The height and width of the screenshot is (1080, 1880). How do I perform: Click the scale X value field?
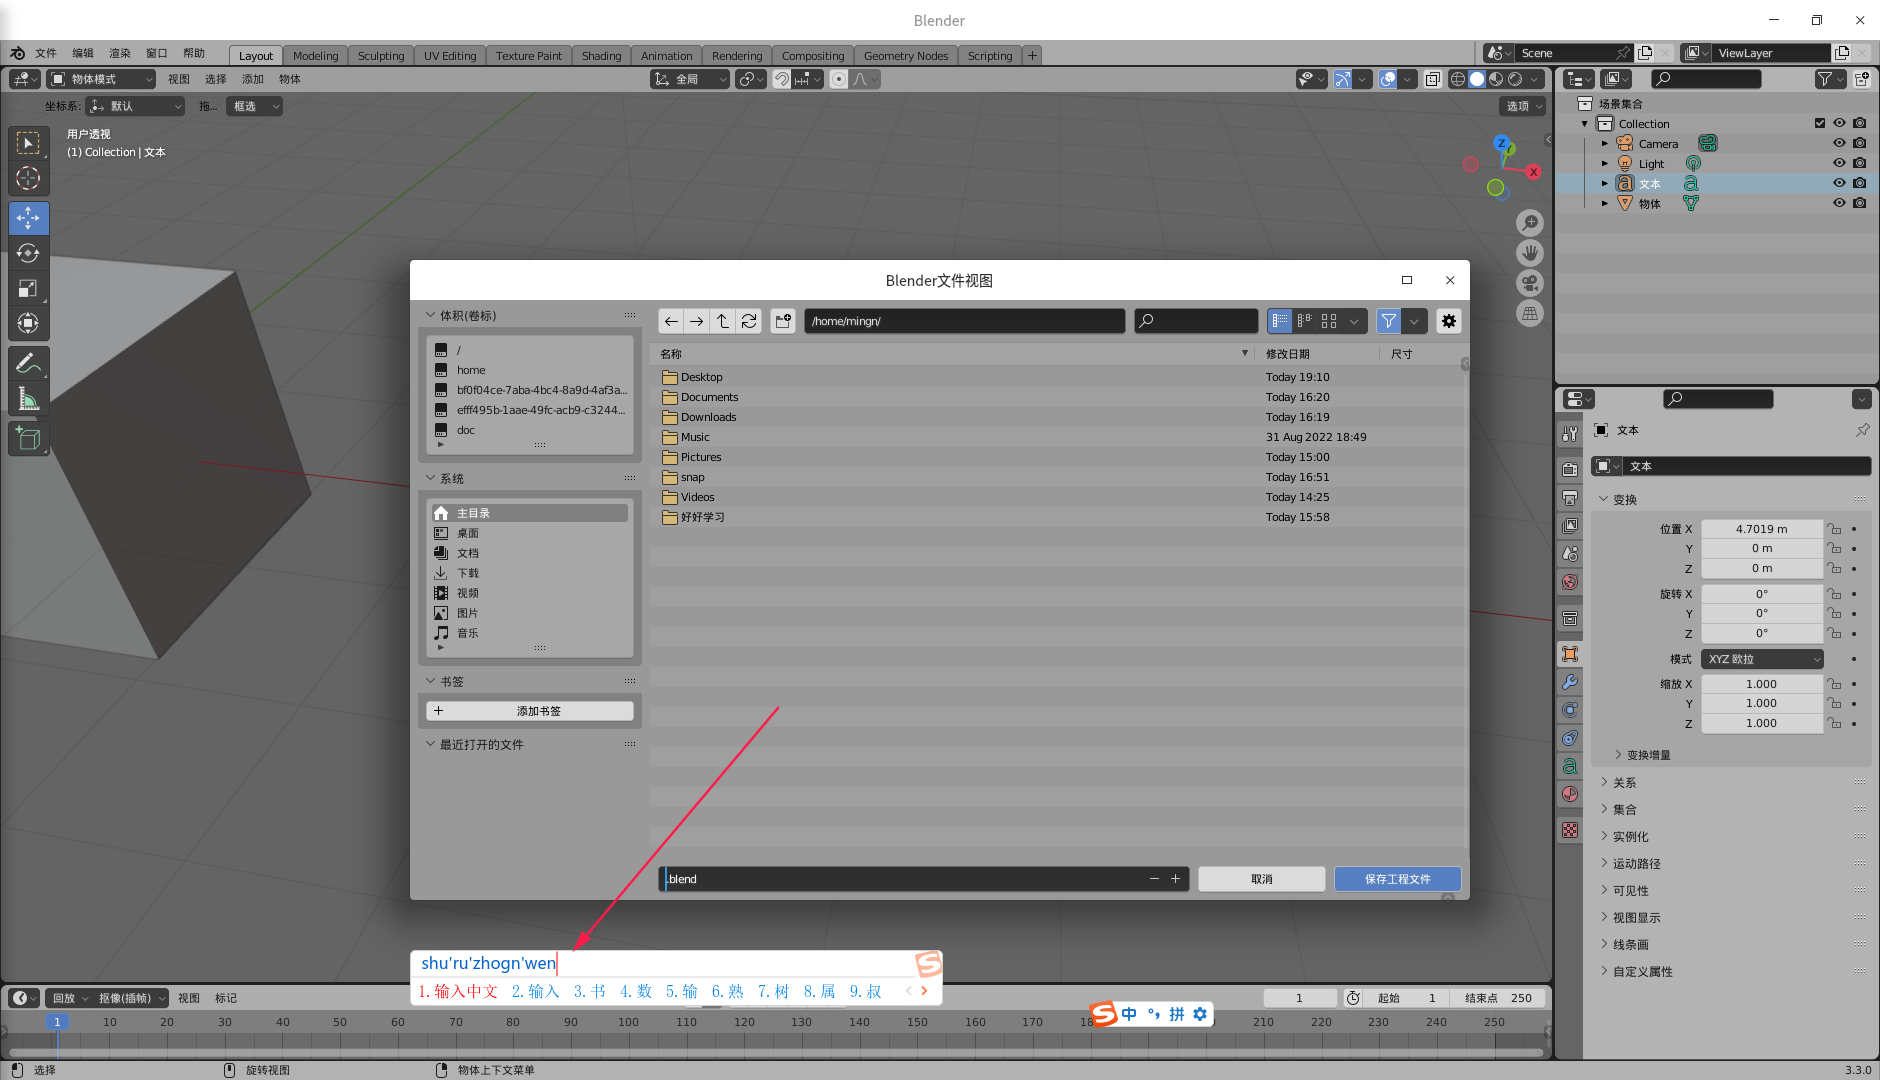tap(1762, 684)
